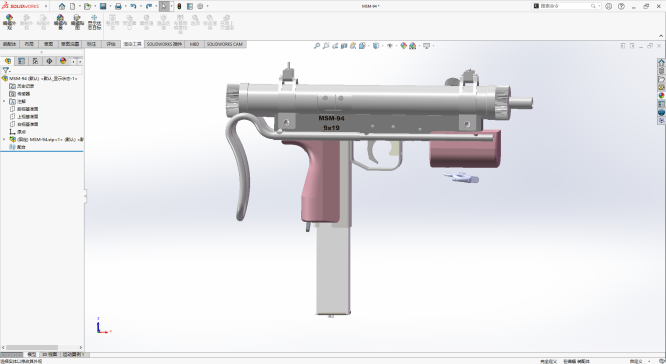Select the Mates folder in tree
The width and height of the screenshot is (666, 364).
click(x=17, y=147)
